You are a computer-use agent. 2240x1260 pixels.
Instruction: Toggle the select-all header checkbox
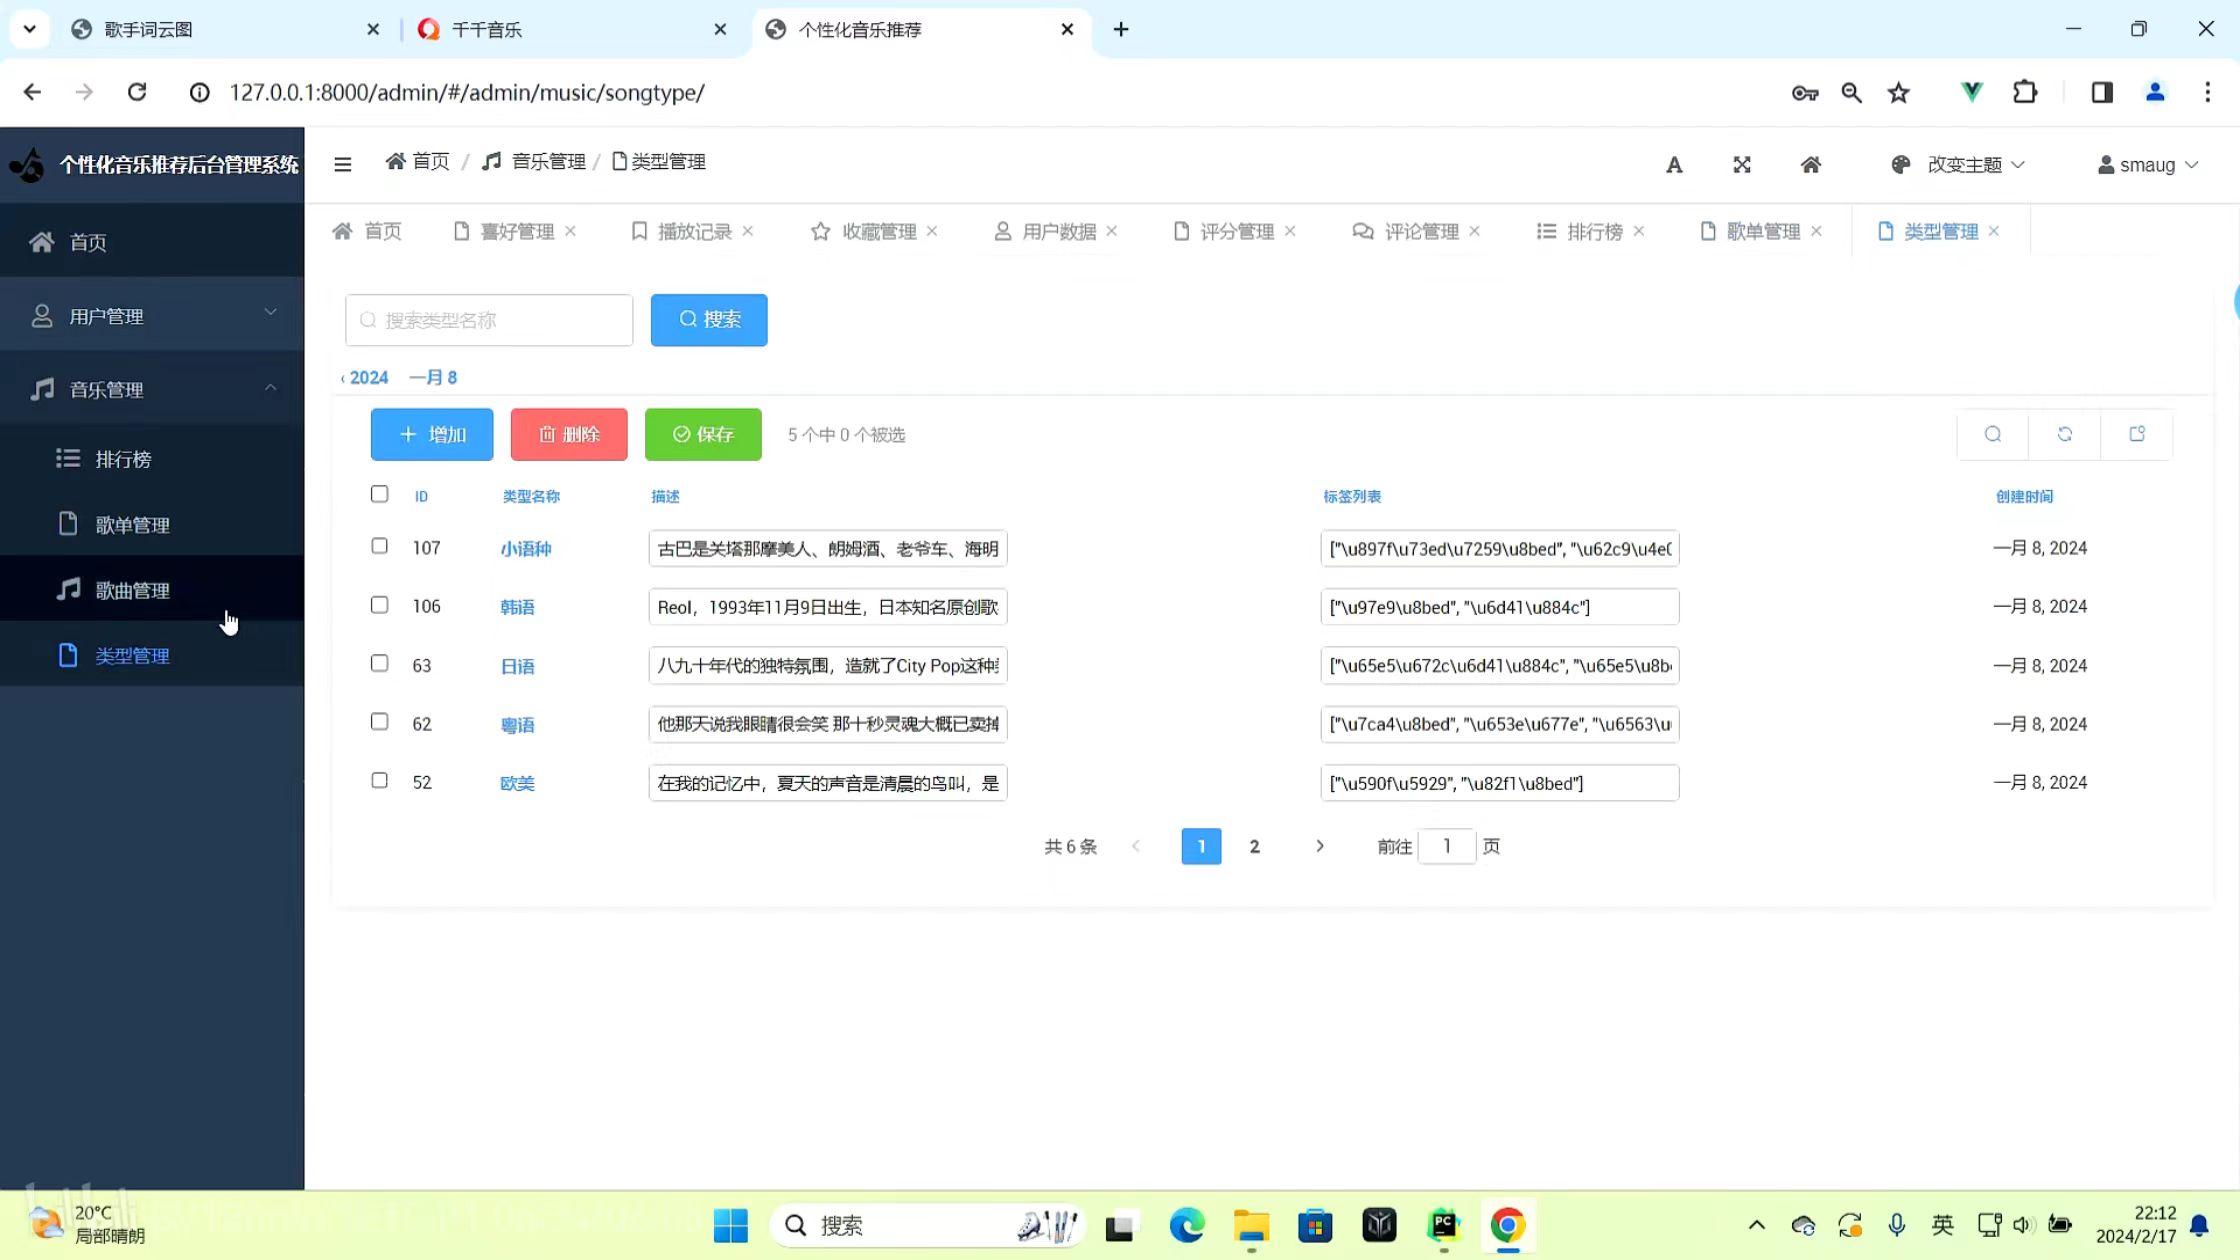(x=379, y=494)
